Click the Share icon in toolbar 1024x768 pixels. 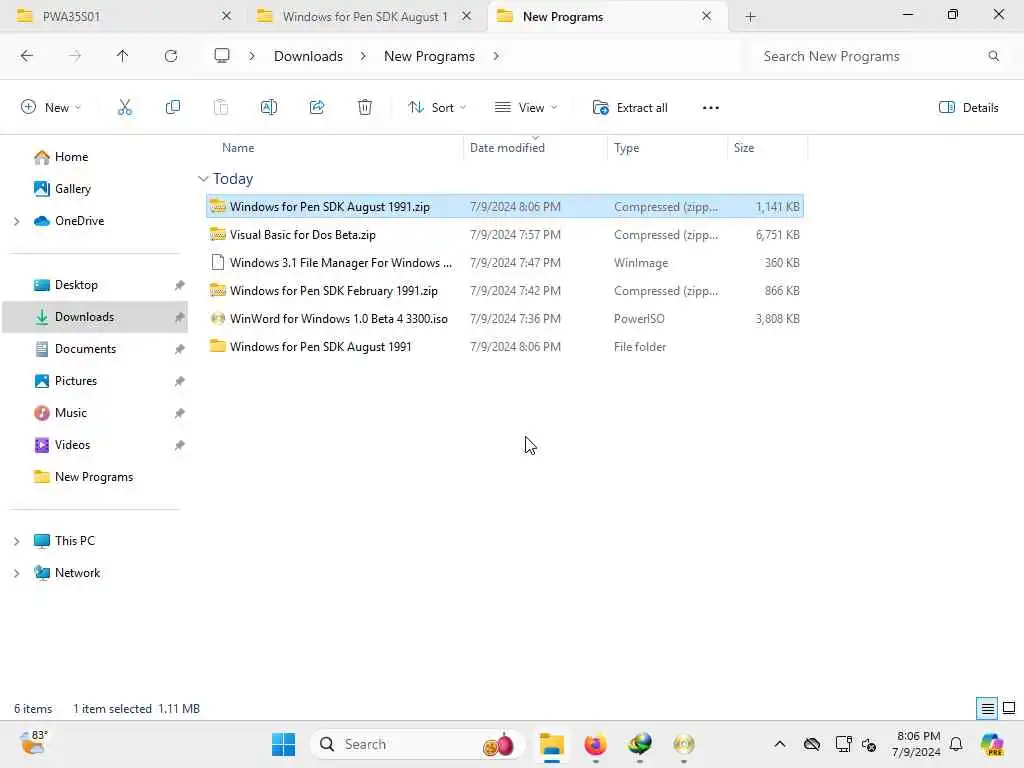pyautogui.click(x=317, y=108)
